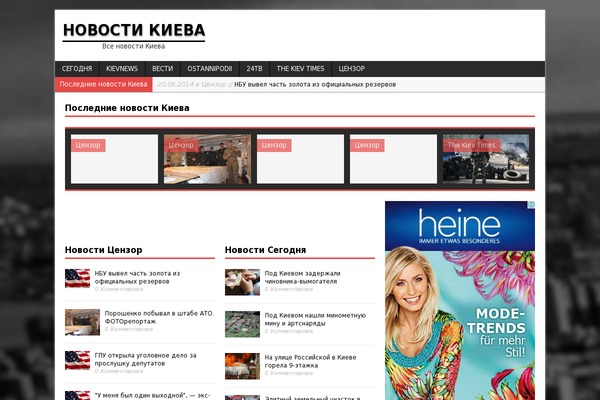Click the AdChoices icon on heine ad
The width and height of the screenshot is (600, 400).
pos(531,205)
